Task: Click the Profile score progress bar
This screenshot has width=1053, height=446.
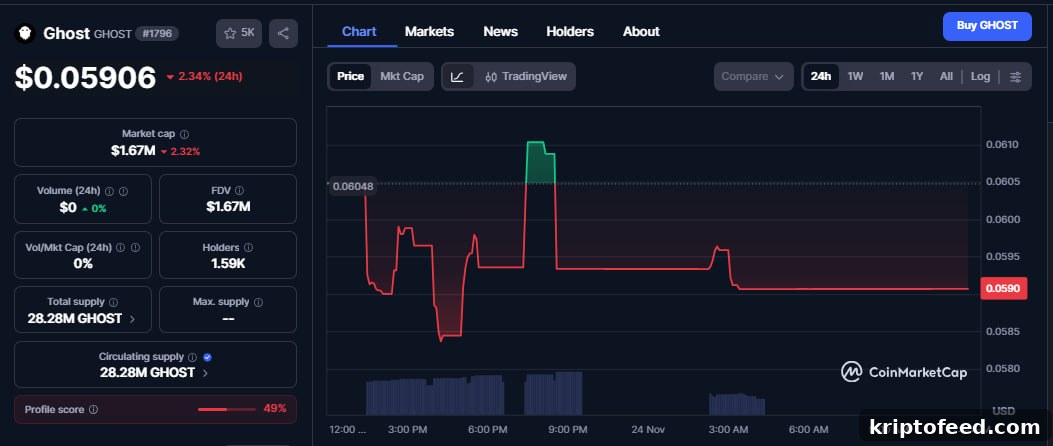Action: click(x=226, y=409)
